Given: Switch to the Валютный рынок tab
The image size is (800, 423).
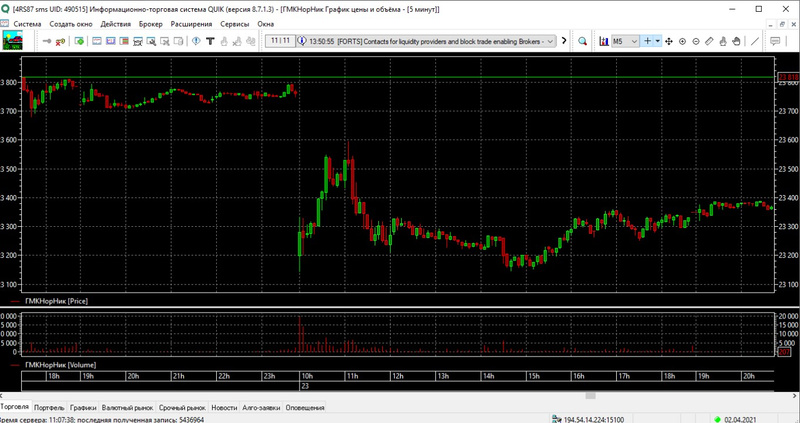Looking at the screenshot, I should (126, 408).
